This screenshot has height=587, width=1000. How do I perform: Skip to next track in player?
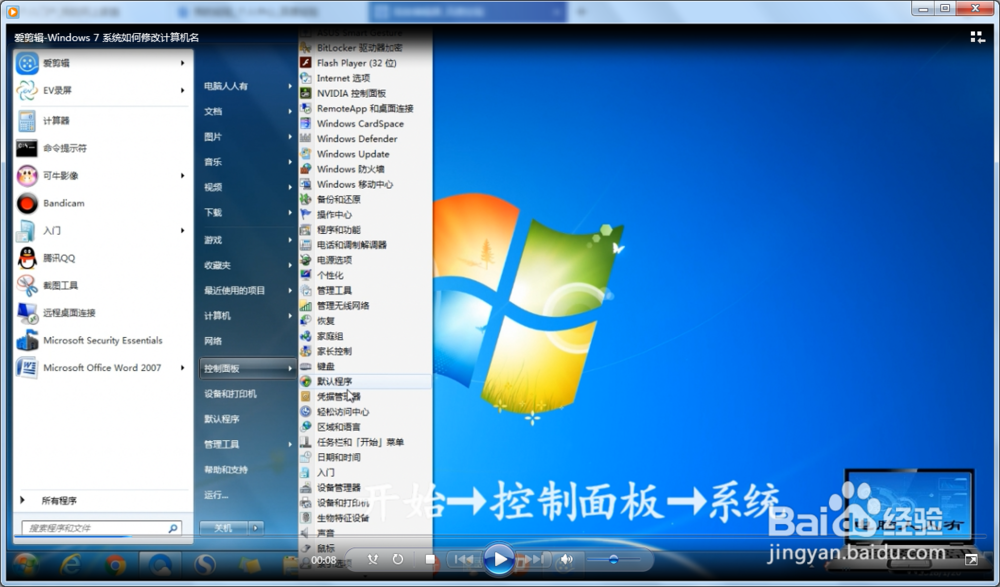click(x=533, y=560)
